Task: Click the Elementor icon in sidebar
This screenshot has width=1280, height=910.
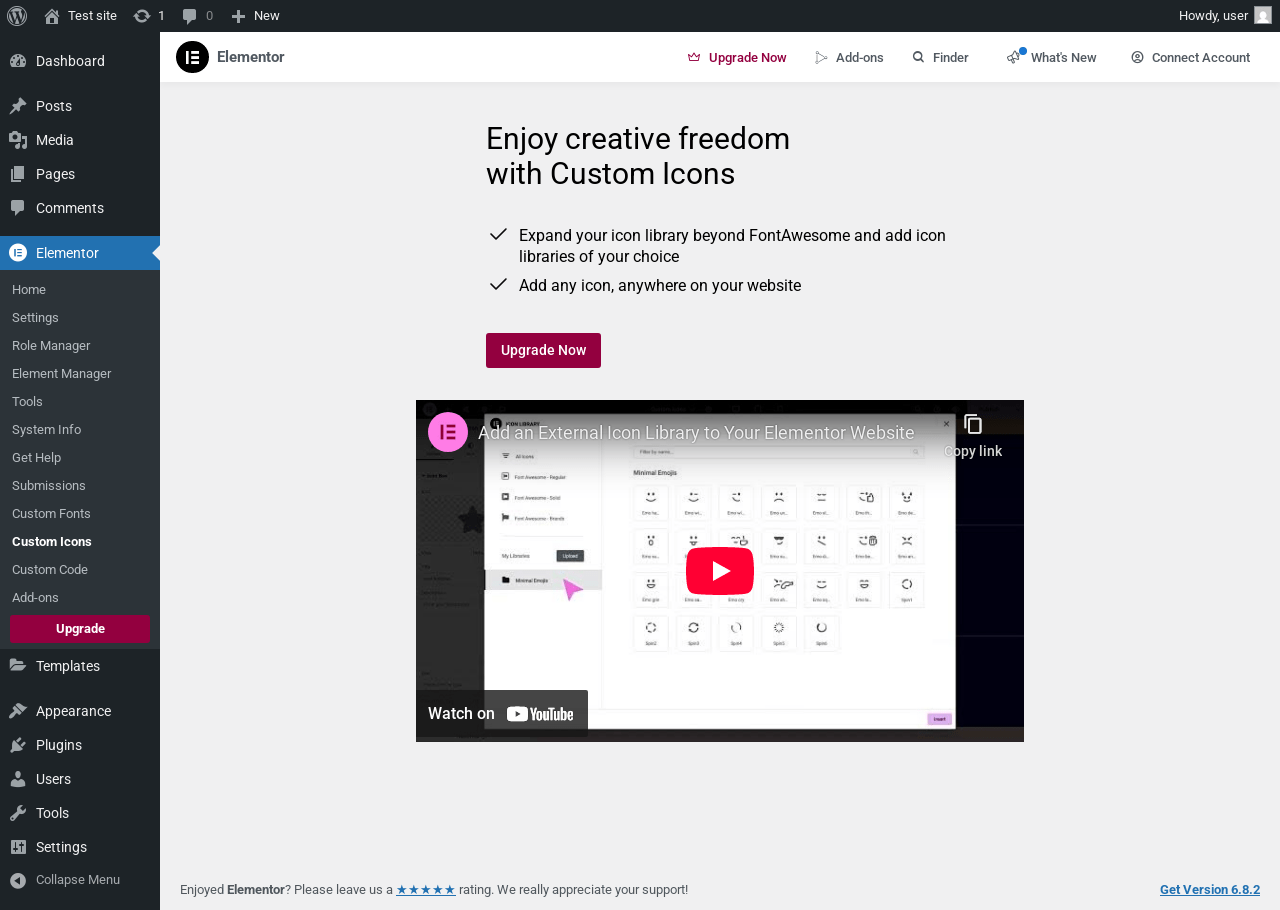Action: coord(18,253)
